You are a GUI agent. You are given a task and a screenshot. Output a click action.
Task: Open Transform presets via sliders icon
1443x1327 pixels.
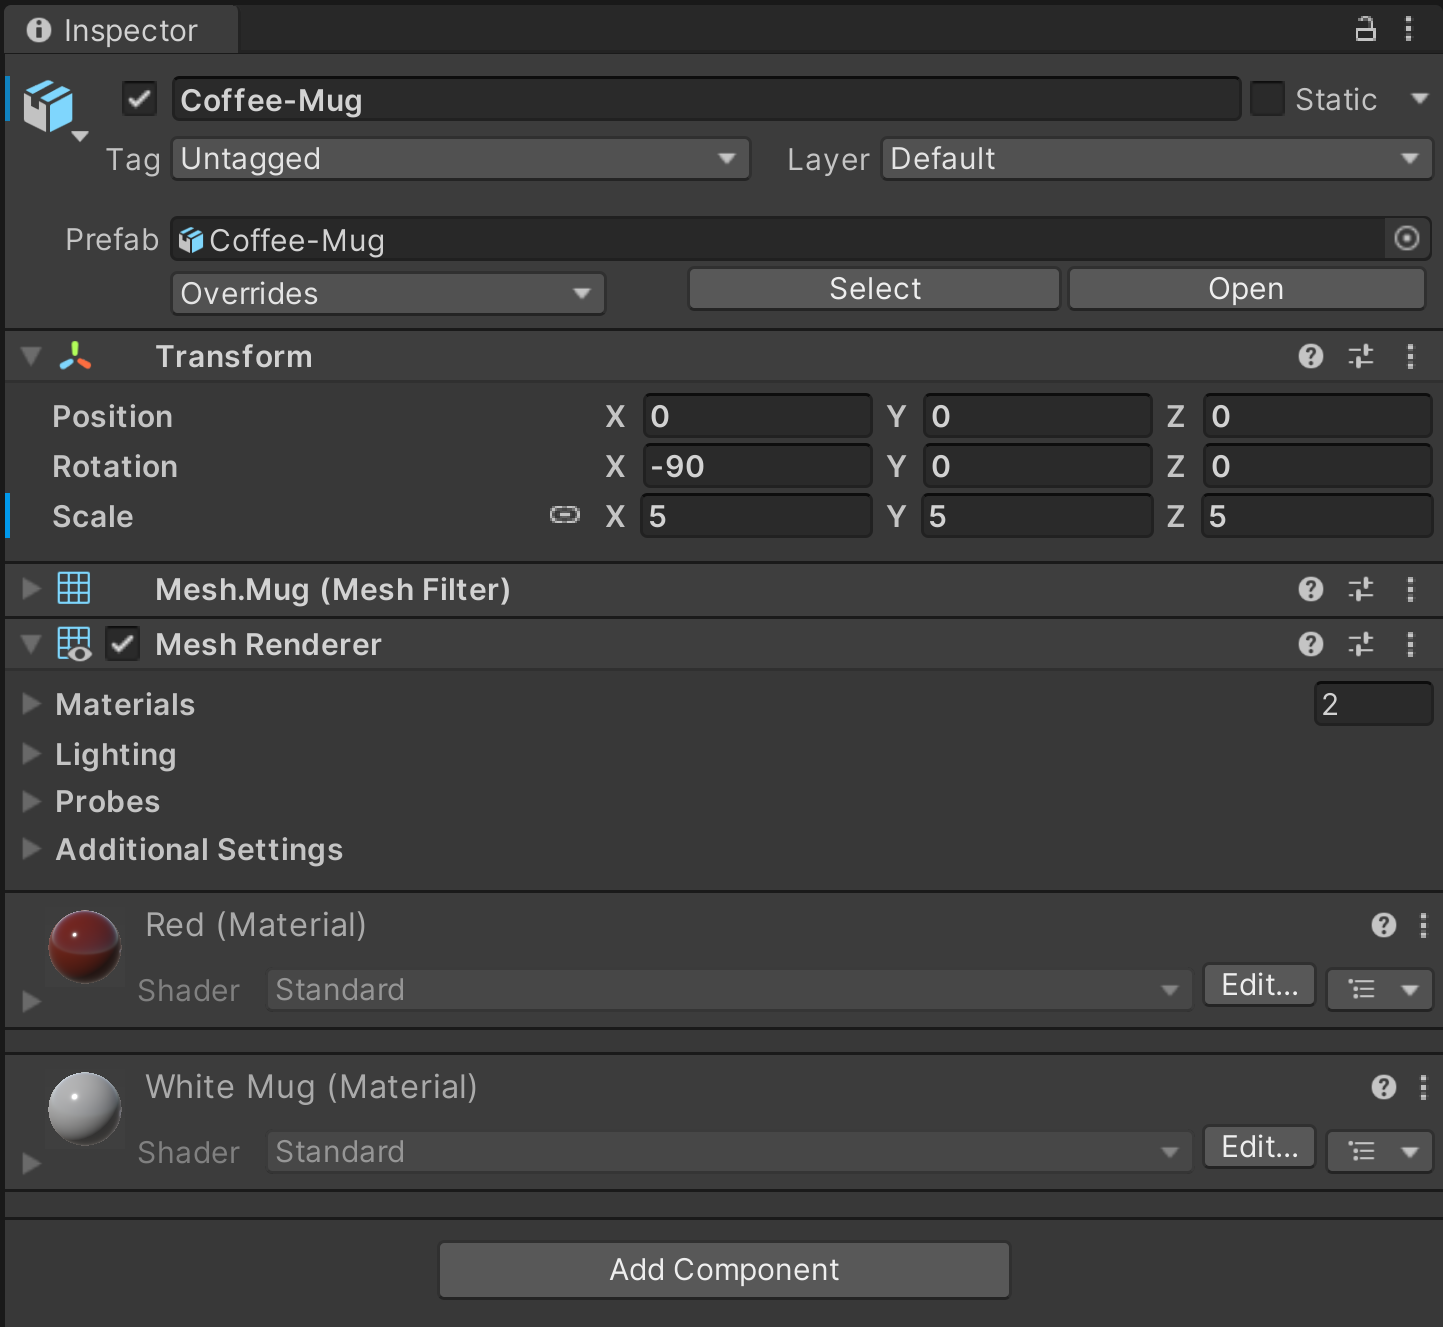tap(1360, 356)
